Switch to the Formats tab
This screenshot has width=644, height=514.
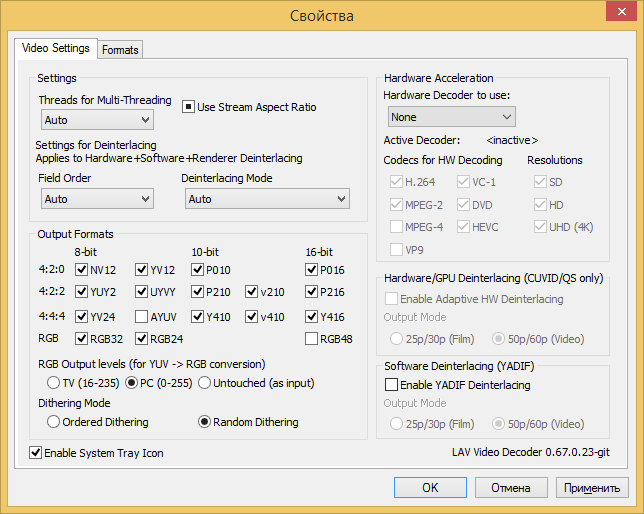[120, 50]
